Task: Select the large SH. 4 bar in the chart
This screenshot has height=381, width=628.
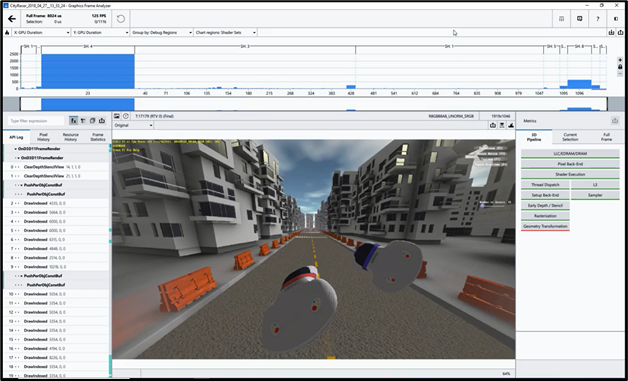Action: pyautogui.click(x=88, y=71)
